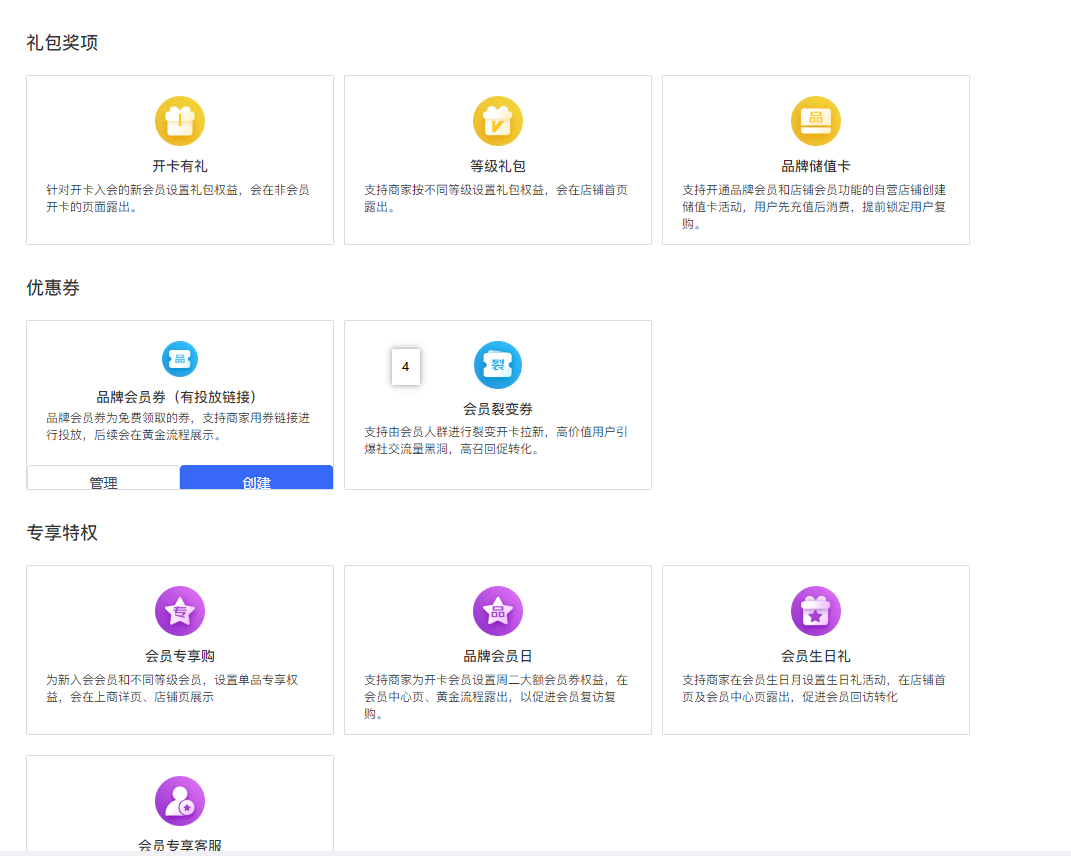Open the 品牌会员日 card title
Viewport: 1071px width, 856px height.
498,656
